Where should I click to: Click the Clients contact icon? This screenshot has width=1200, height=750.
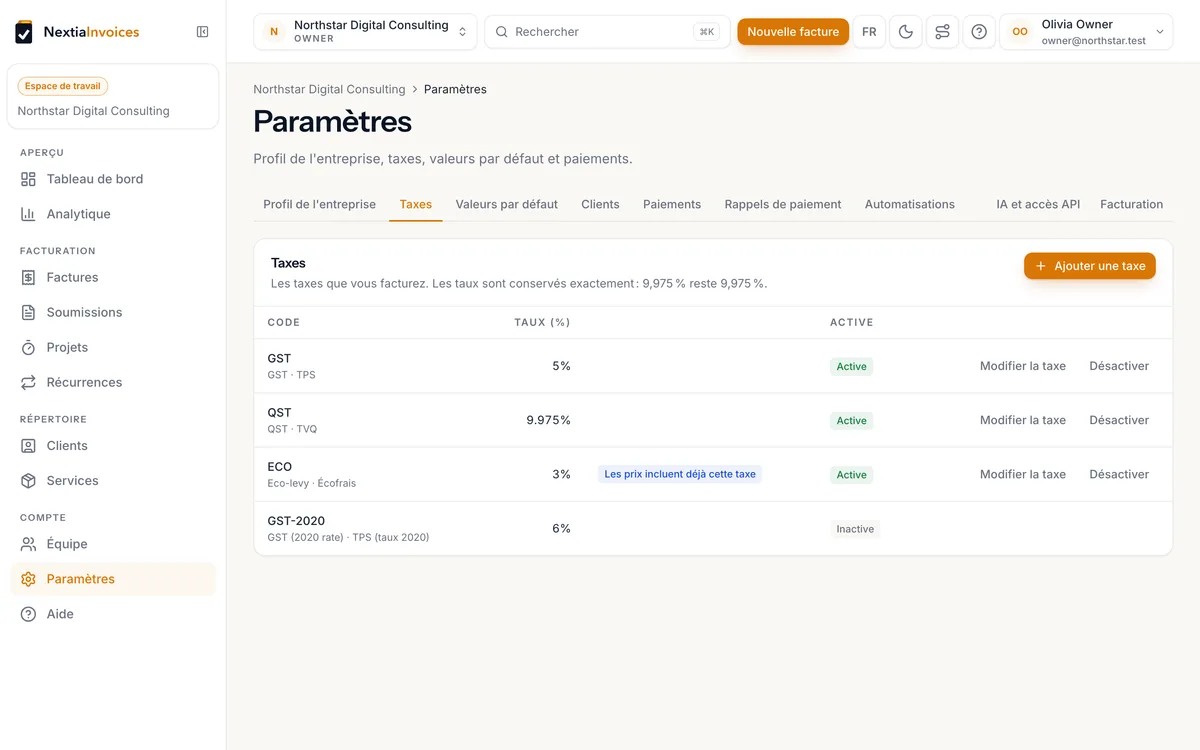pyautogui.click(x=28, y=446)
